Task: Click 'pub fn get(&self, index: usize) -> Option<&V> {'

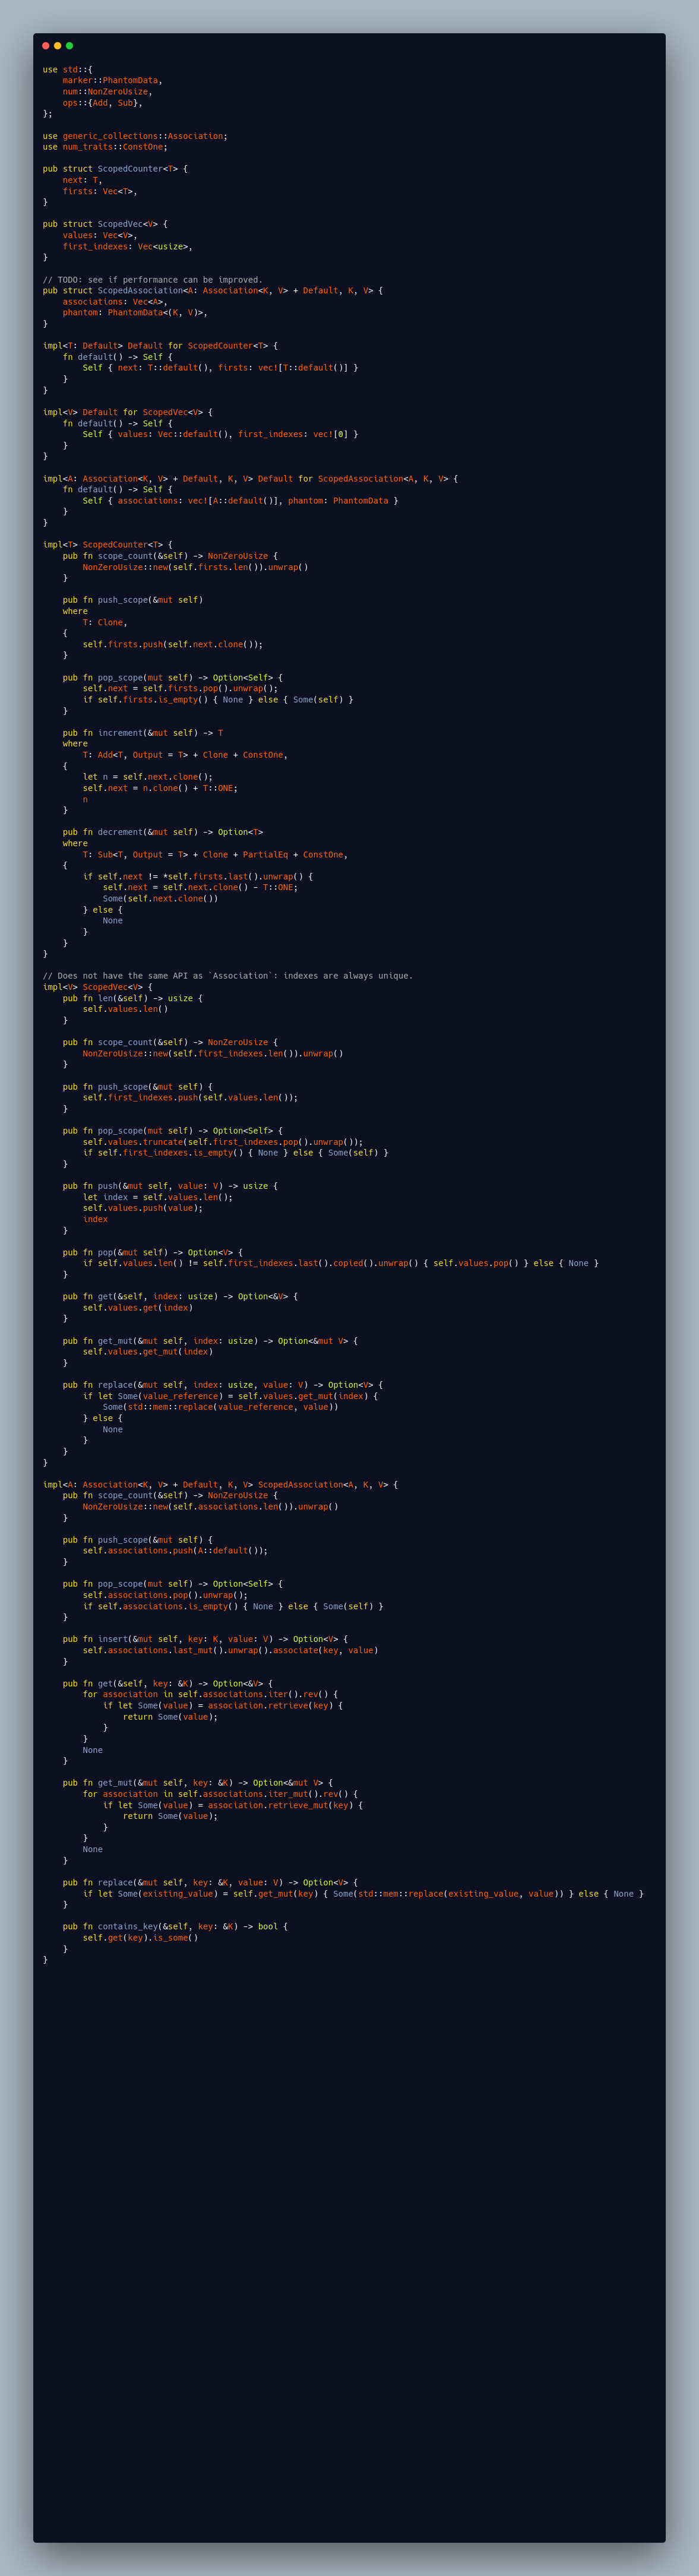Action: pyautogui.click(x=180, y=1296)
